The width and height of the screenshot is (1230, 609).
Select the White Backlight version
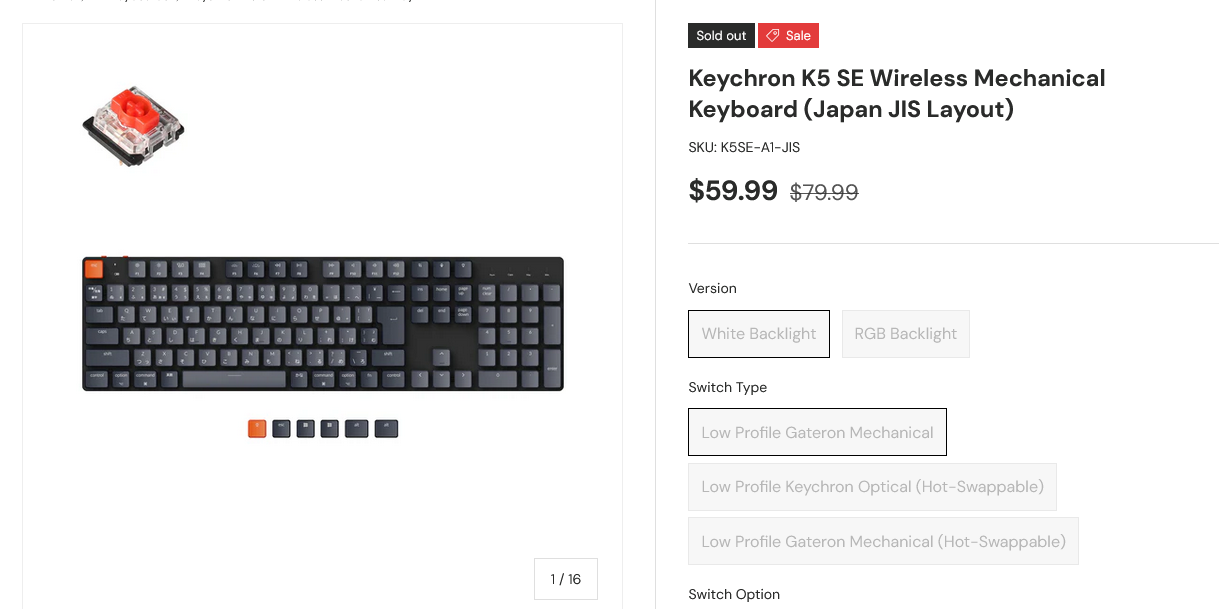759,334
